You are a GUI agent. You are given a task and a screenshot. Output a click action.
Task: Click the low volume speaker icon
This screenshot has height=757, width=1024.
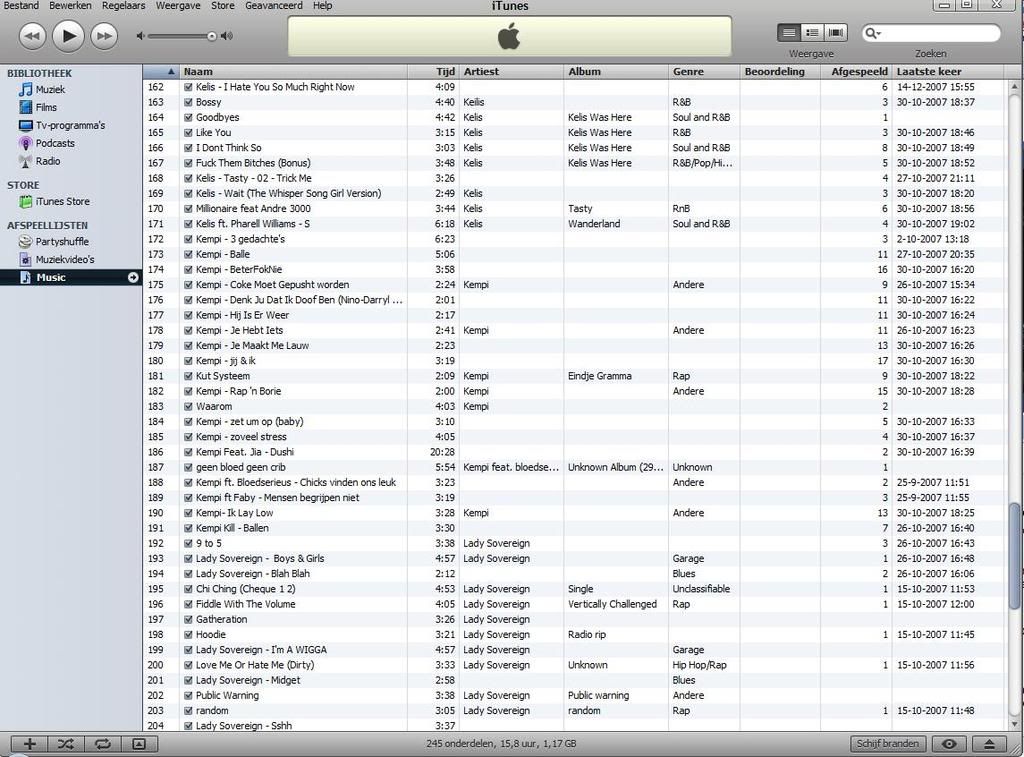(140, 36)
